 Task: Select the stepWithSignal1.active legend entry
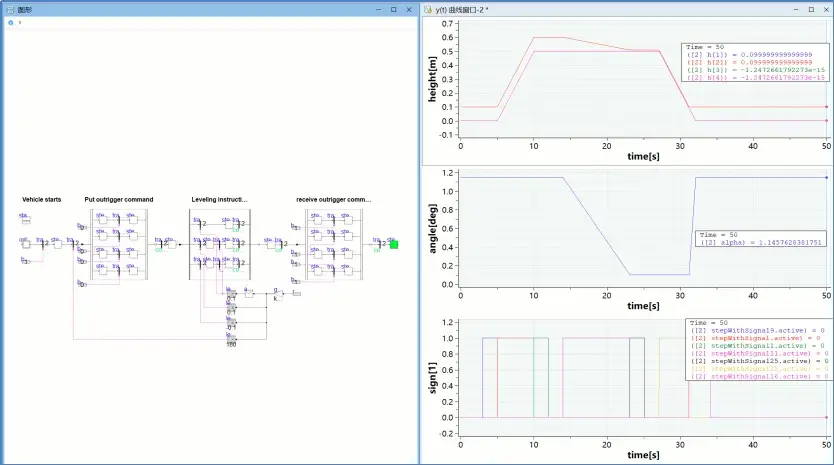coord(758,346)
